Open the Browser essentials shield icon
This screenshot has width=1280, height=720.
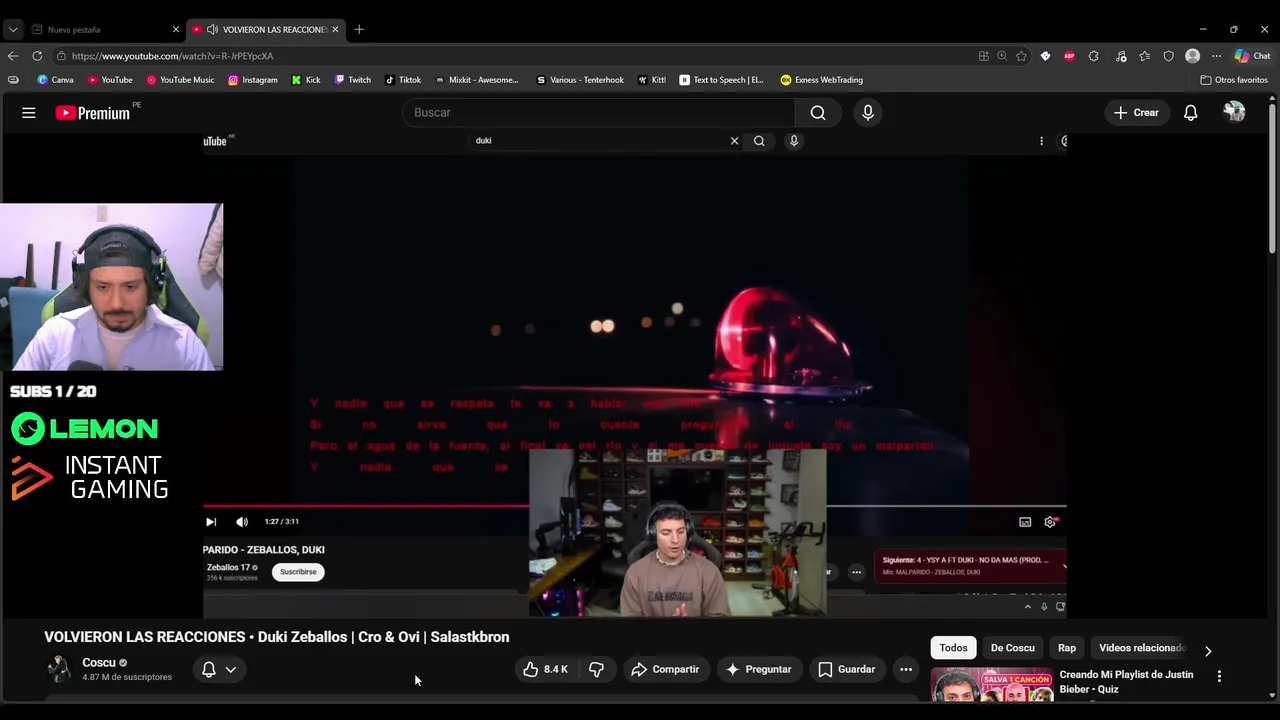coord(1168,56)
